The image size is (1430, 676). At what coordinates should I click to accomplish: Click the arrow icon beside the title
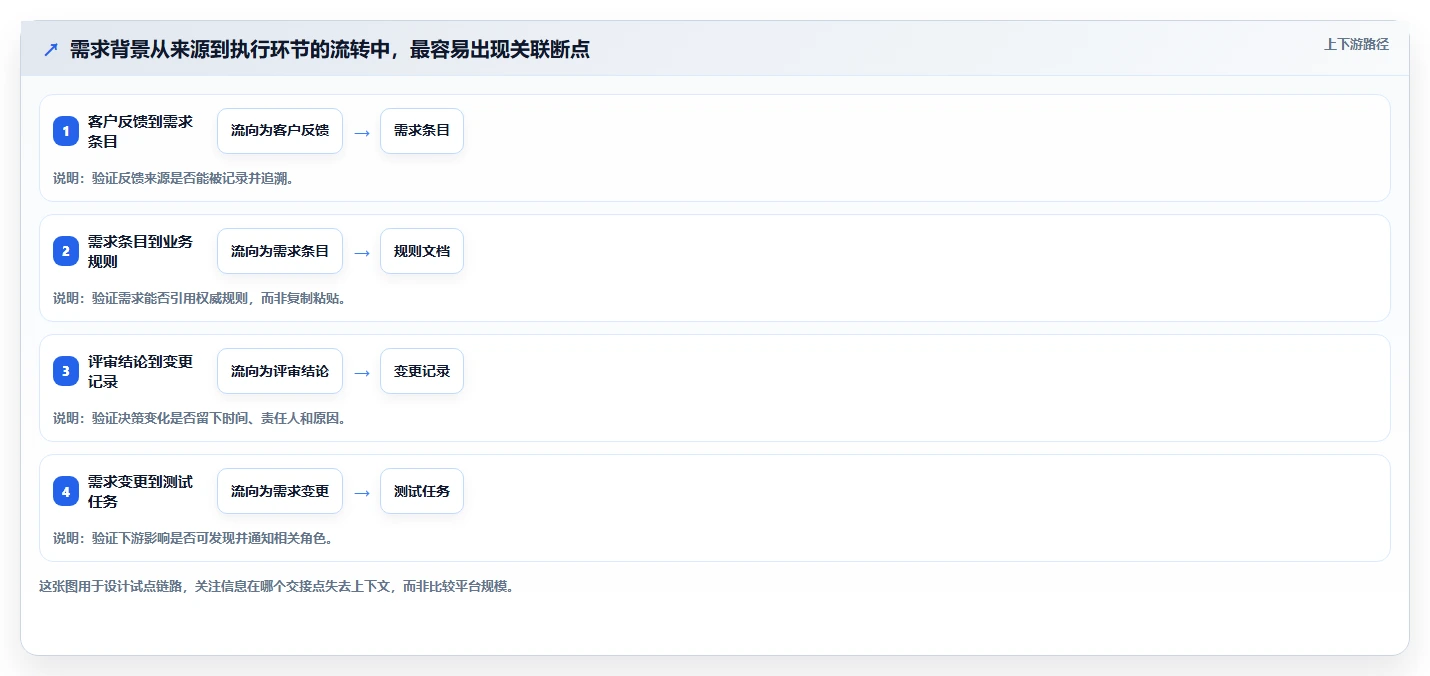51,50
